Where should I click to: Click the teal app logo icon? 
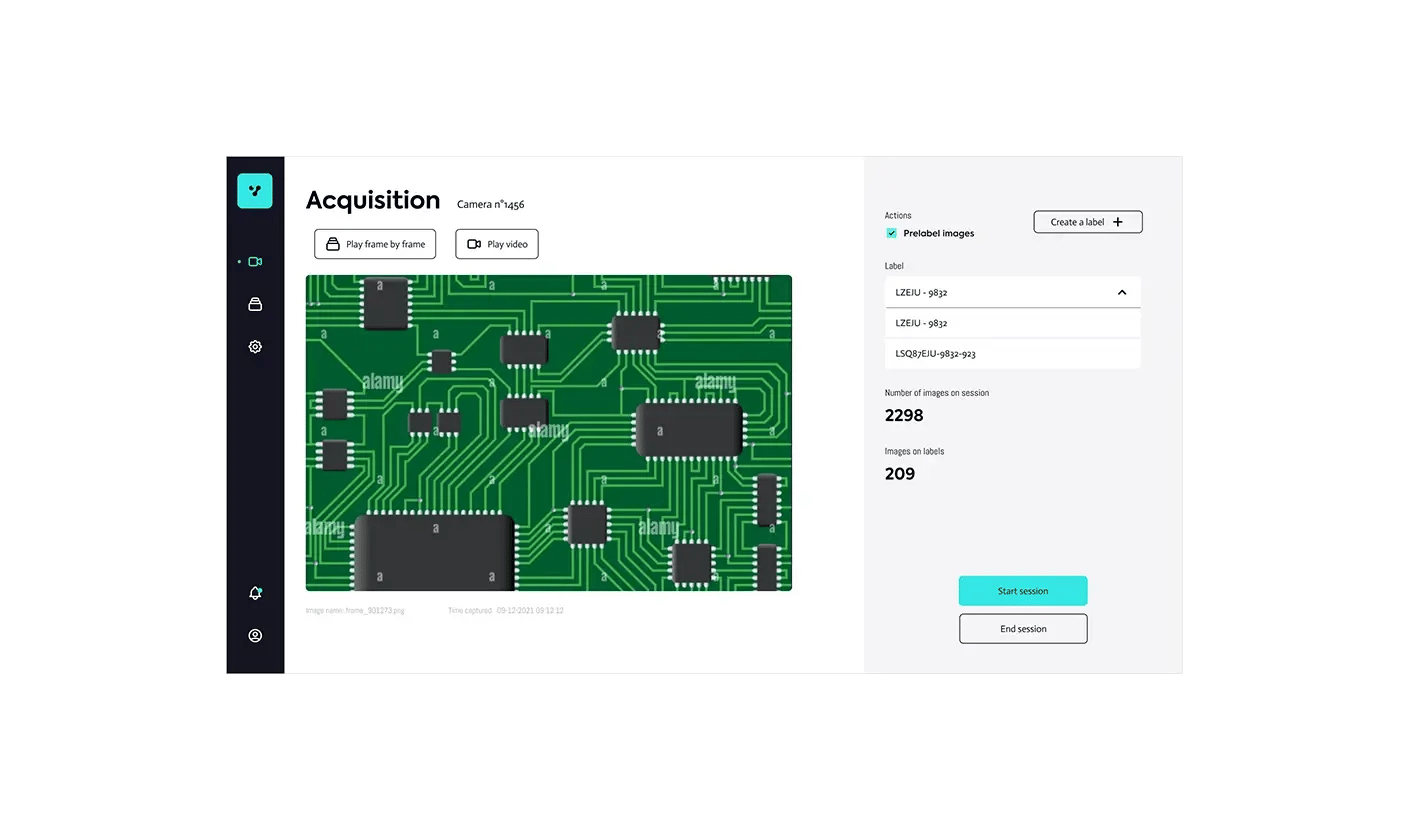254,190
